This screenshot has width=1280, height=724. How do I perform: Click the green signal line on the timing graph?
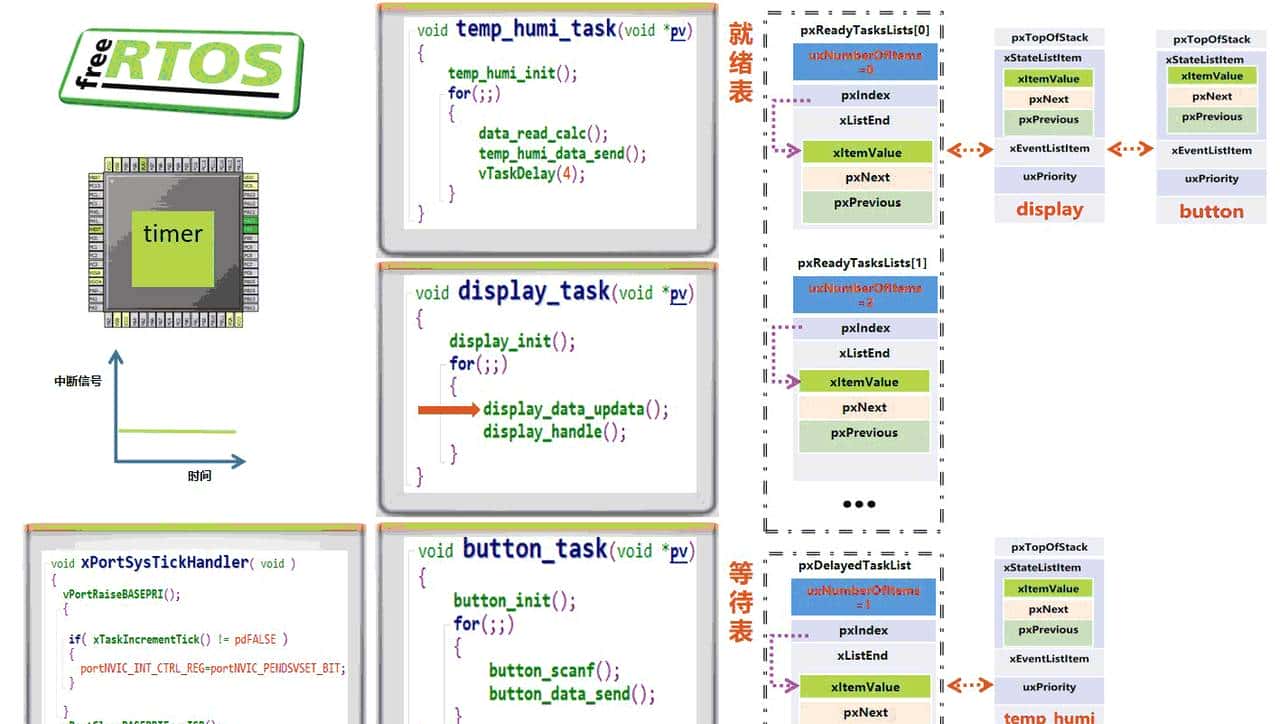tap(180, 431)
